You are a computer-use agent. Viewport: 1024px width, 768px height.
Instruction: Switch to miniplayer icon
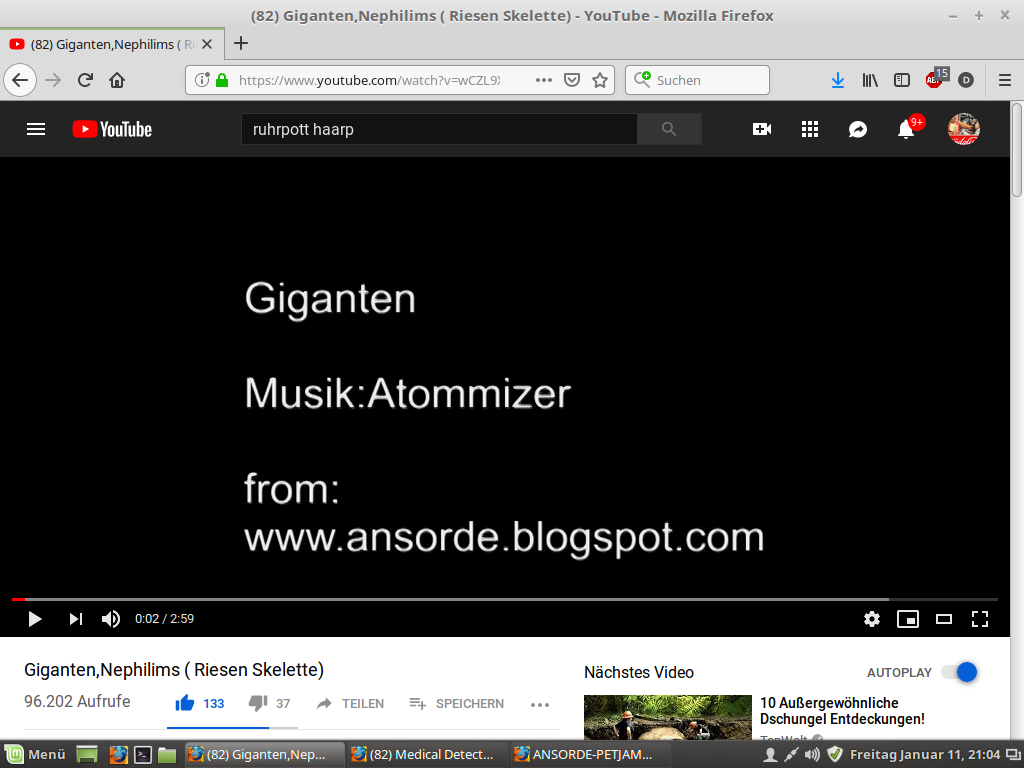(x=908, y=618)
